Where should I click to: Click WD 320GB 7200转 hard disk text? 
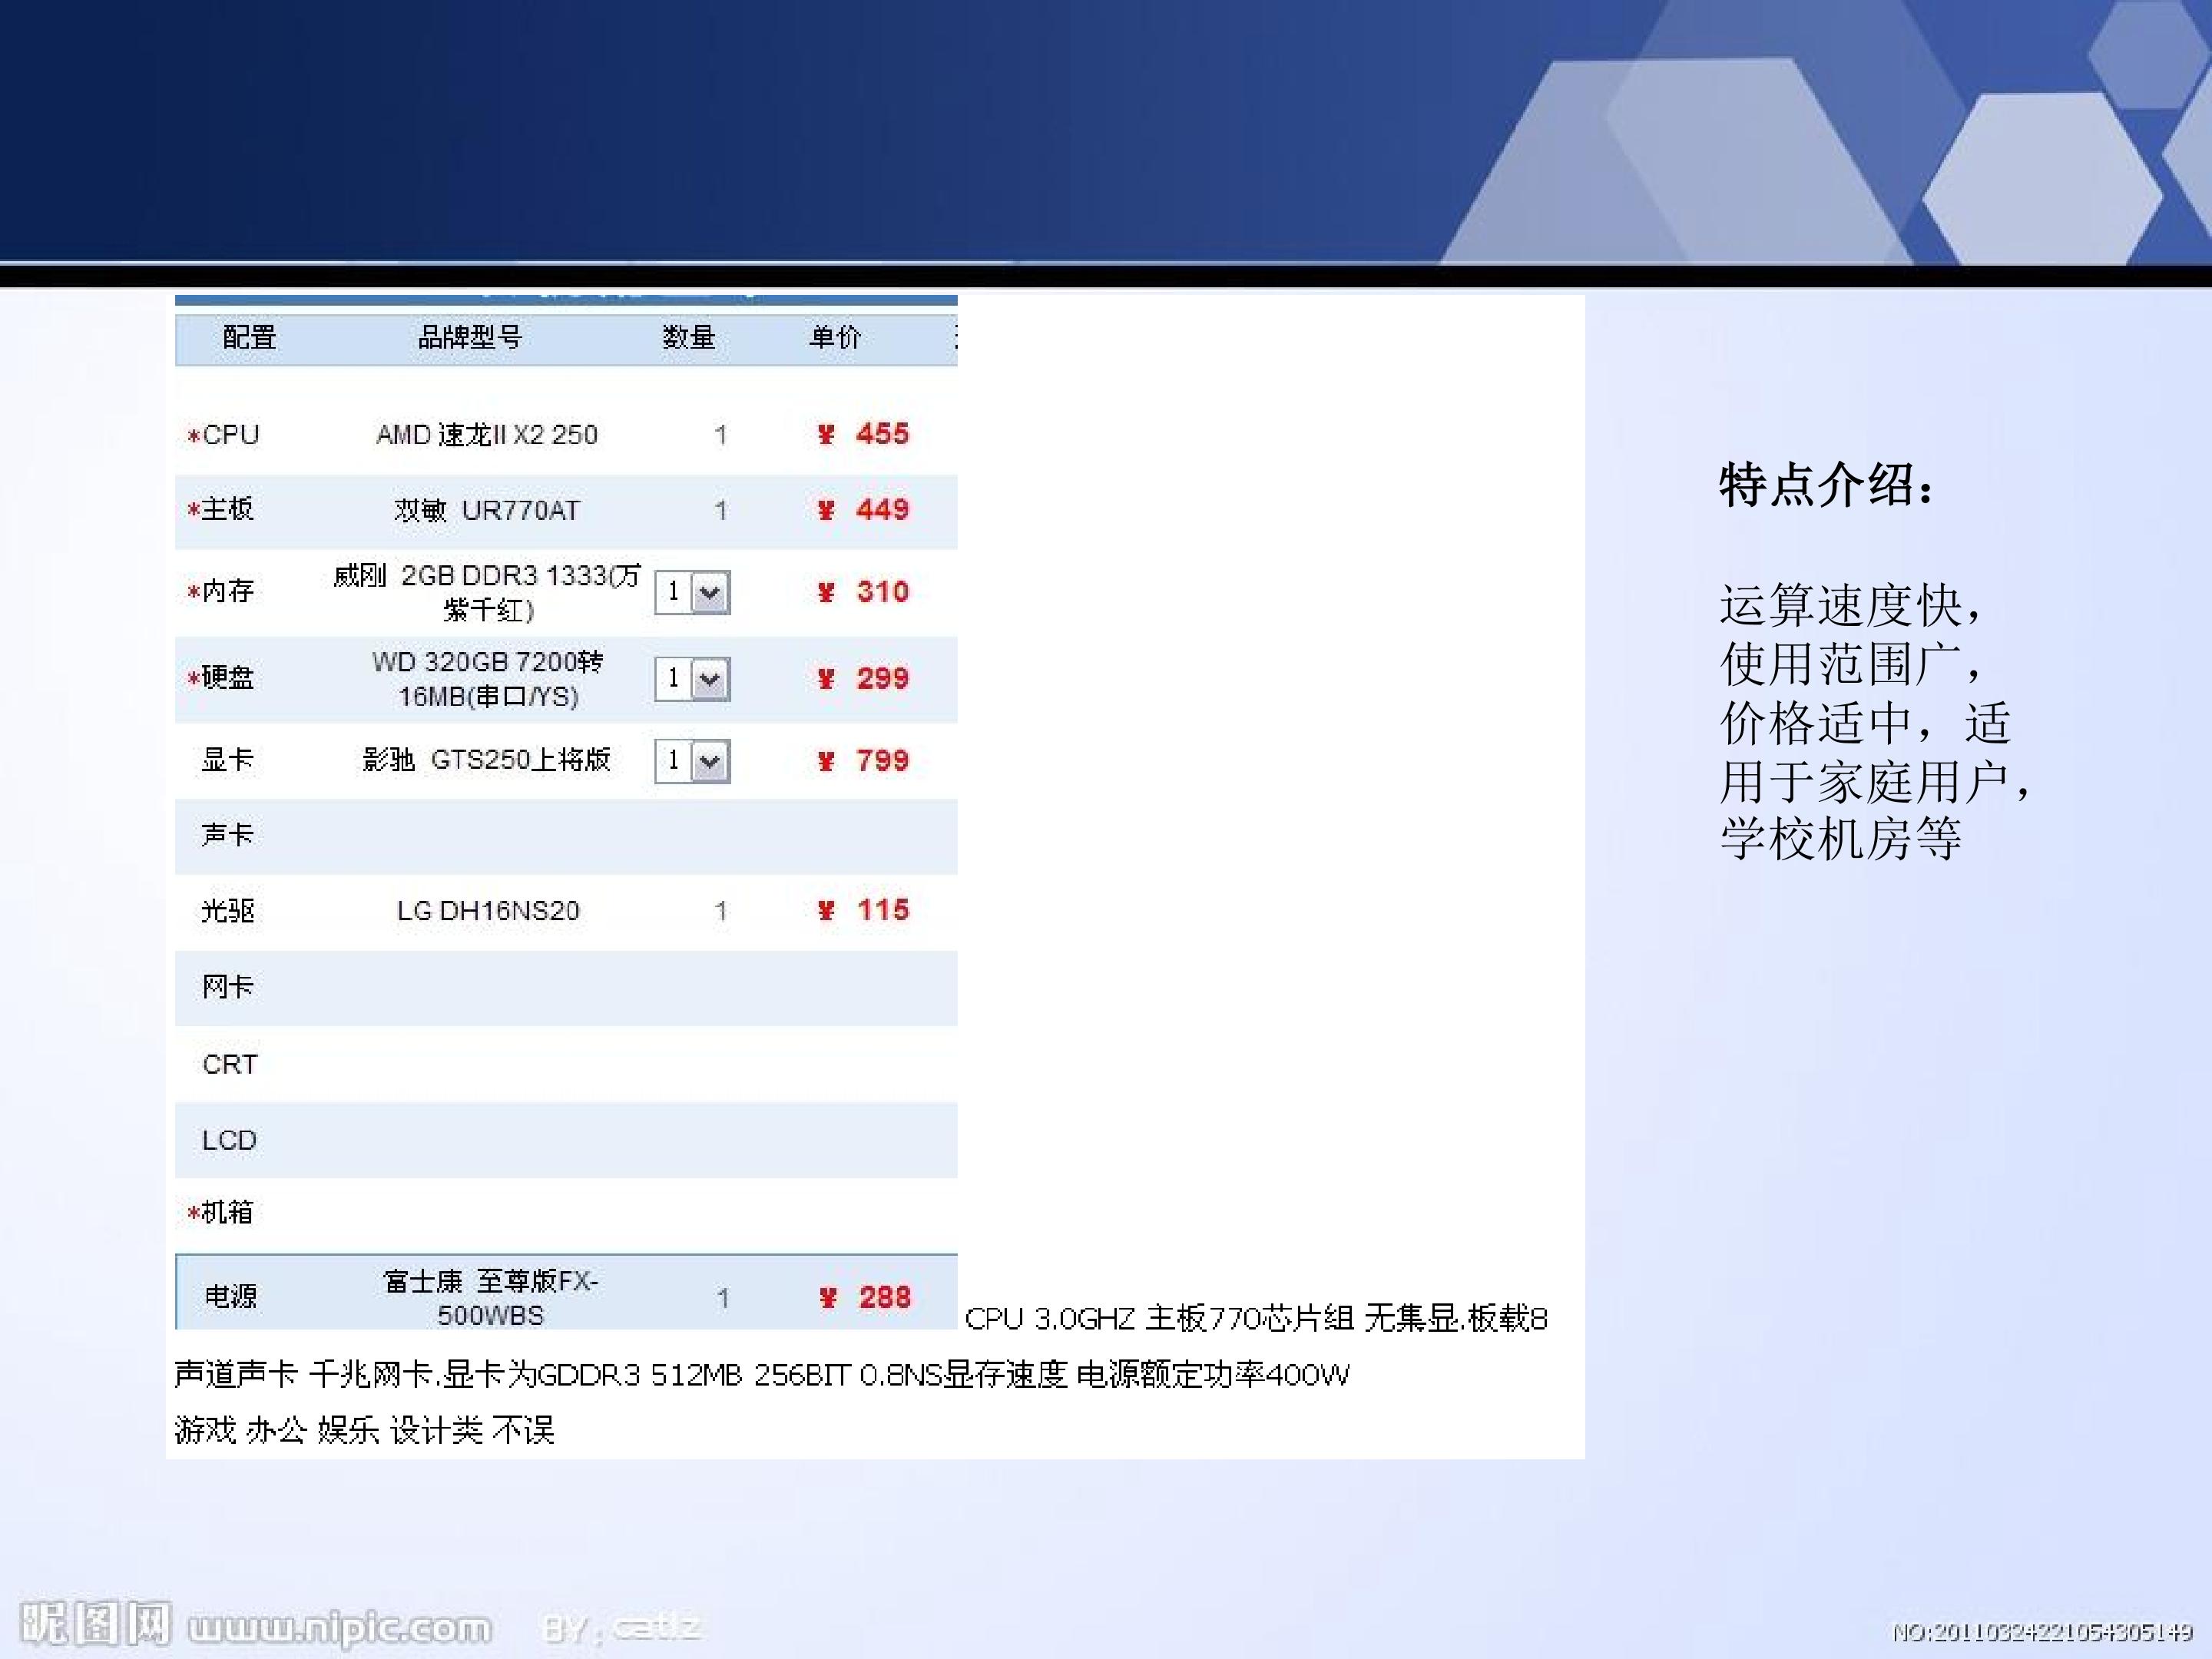click(488, 679)
